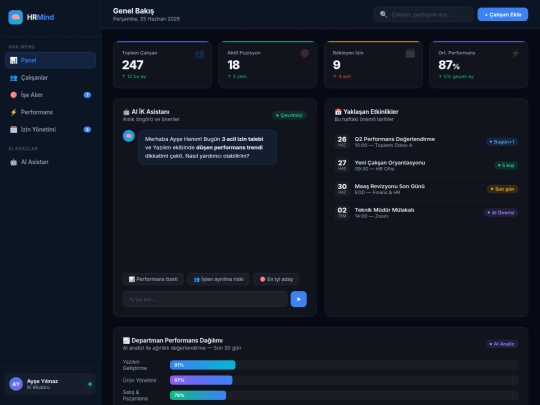Open the Ayşe Yılmaz profile card
The height and width of the screenshot is (405, 540).
(50, 384)
